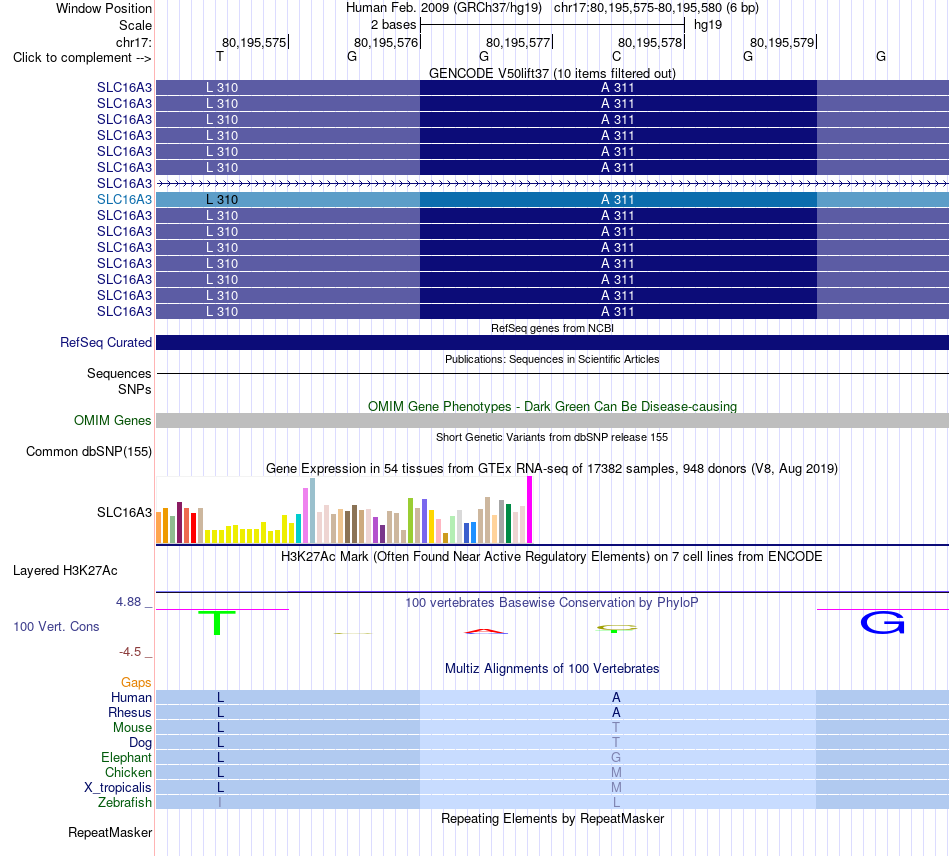Click the Zebrafish alignment row label
The height and width of the screenshot is (856, 950).
pos(125,802)
